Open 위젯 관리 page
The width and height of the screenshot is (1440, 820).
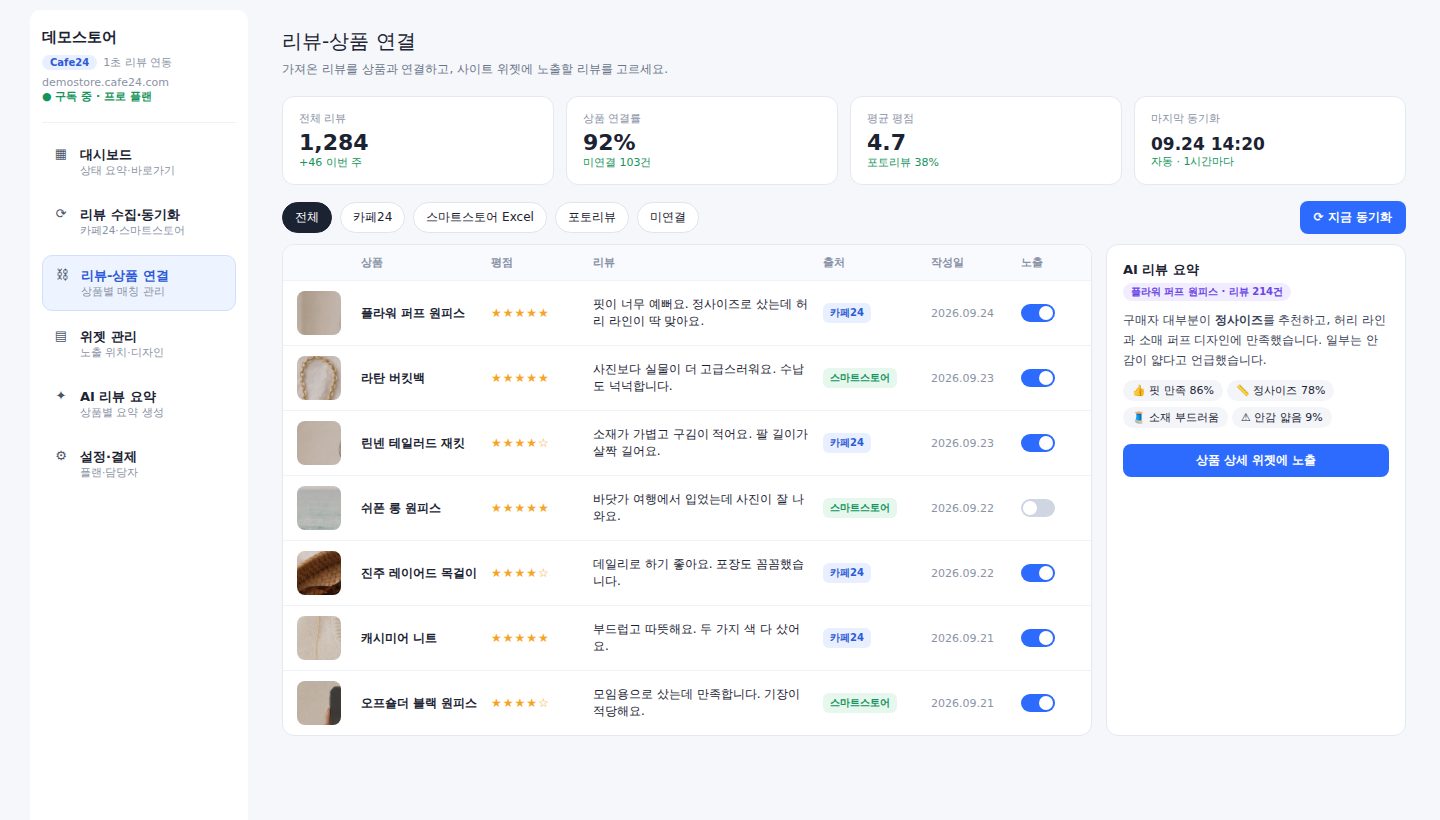point(139,343)
